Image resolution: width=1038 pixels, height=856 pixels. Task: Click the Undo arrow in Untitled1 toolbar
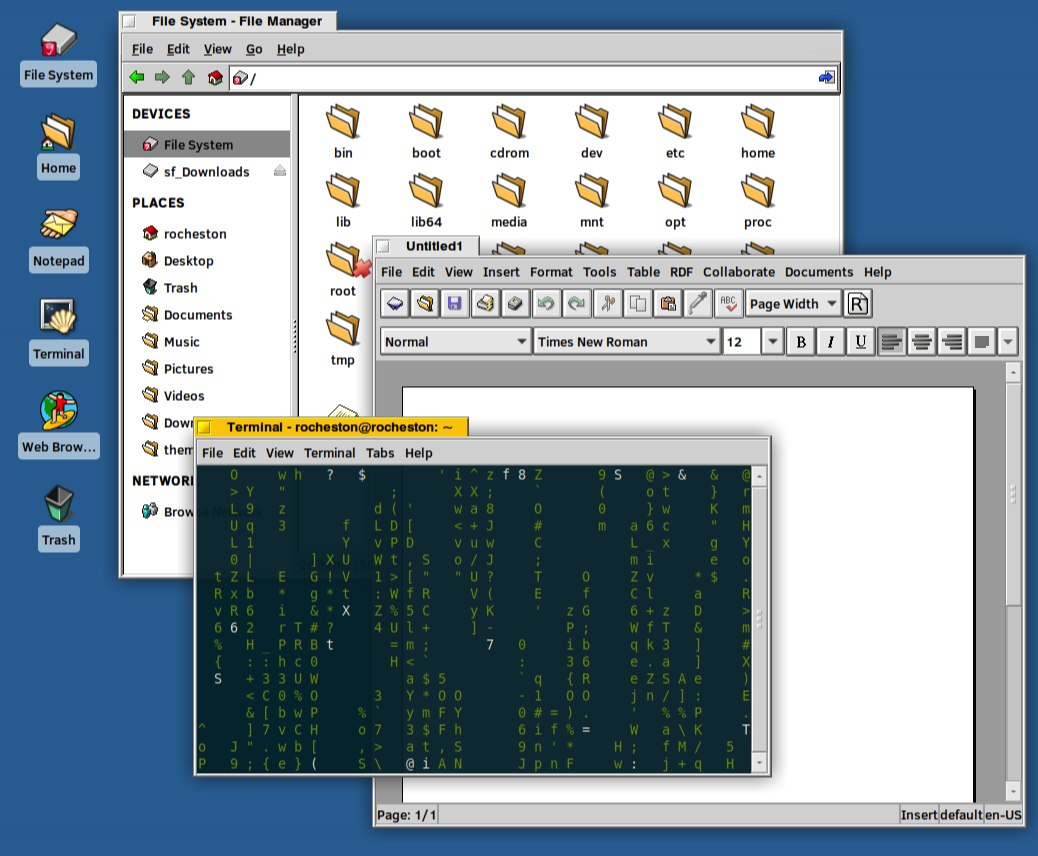[x=545, y=304]
